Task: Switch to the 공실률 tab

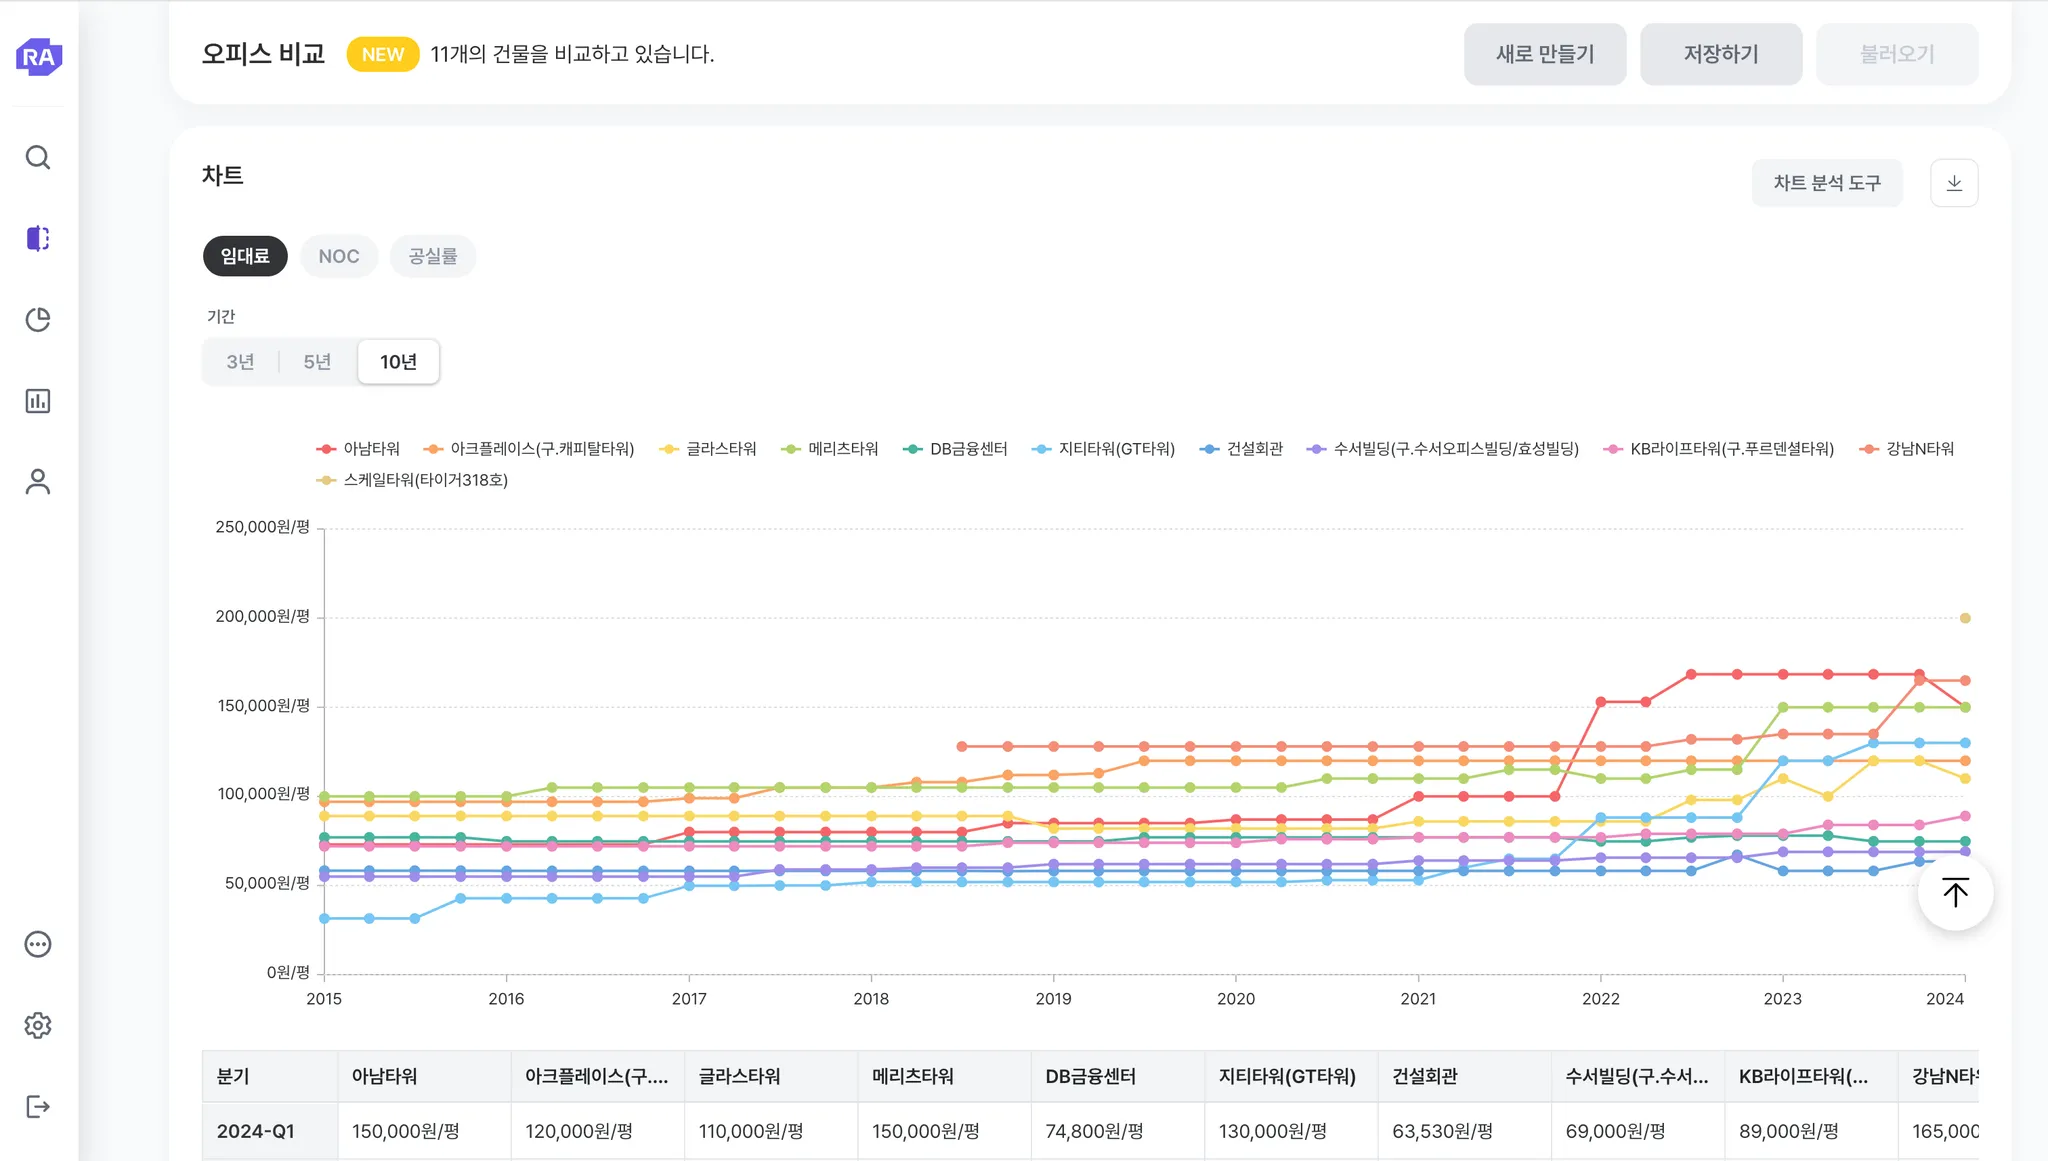Action: click(x=432, y=256)
